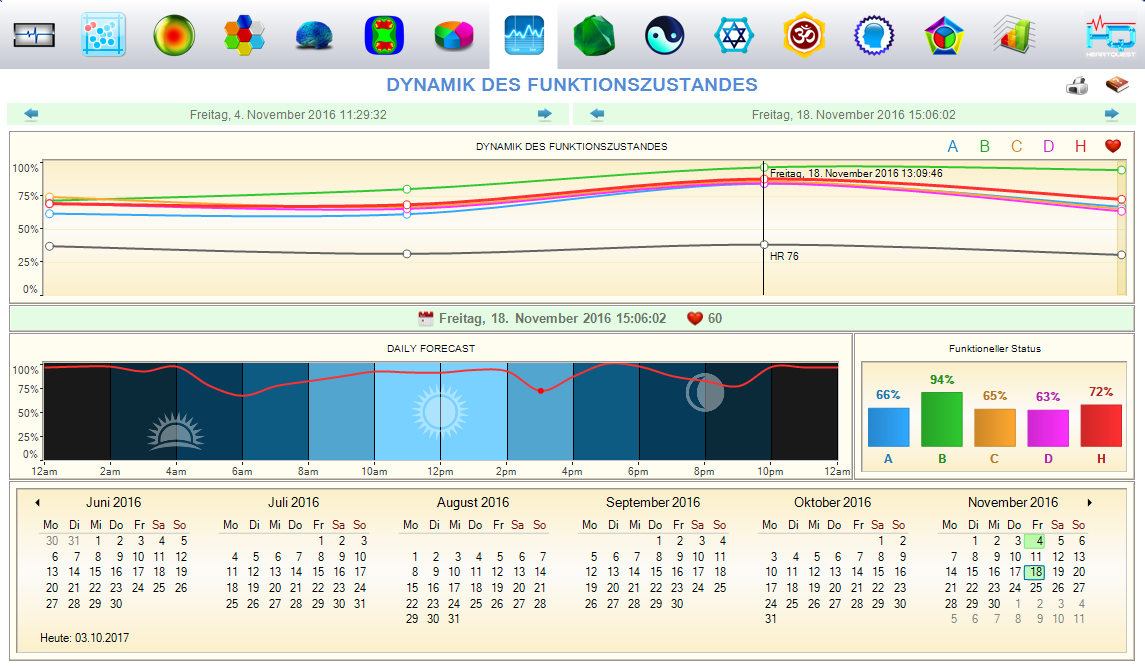Click the Juni 2016 month header

[113, 502]
